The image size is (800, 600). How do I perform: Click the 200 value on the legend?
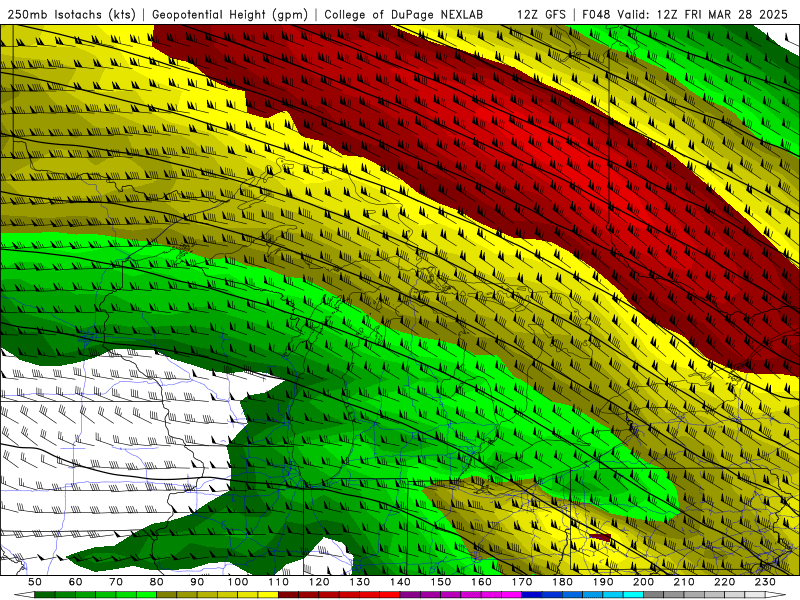(643, 582)
